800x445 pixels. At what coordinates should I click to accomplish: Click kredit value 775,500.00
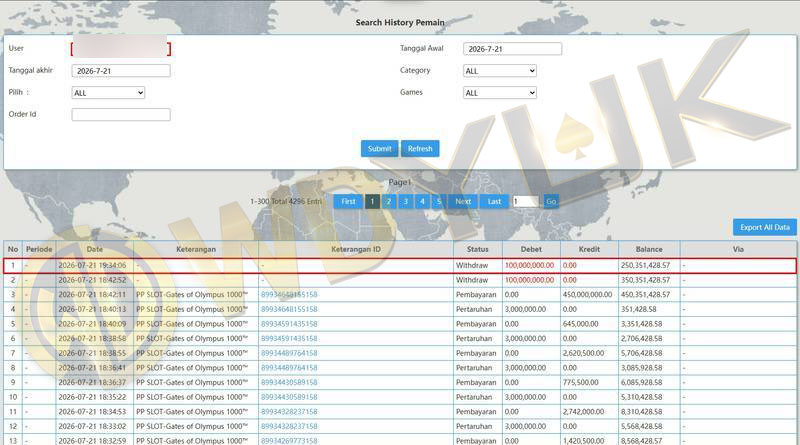click(581, 382)
